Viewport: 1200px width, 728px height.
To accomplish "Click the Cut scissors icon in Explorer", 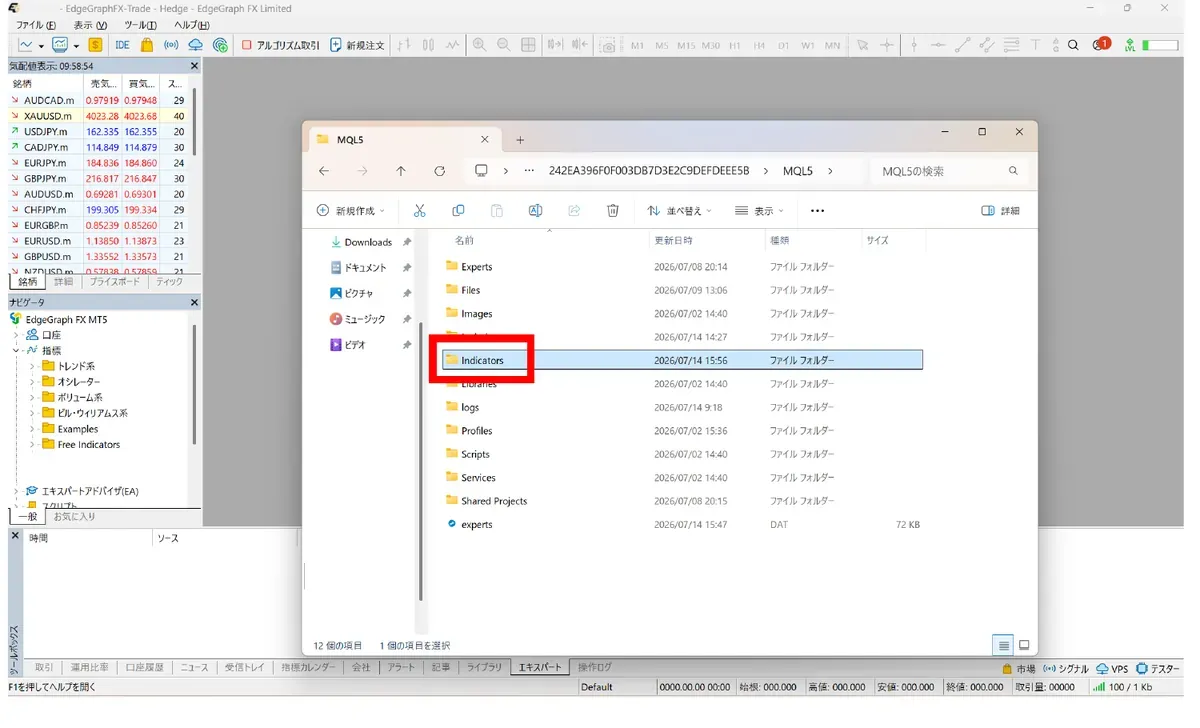I will [420, 211].
